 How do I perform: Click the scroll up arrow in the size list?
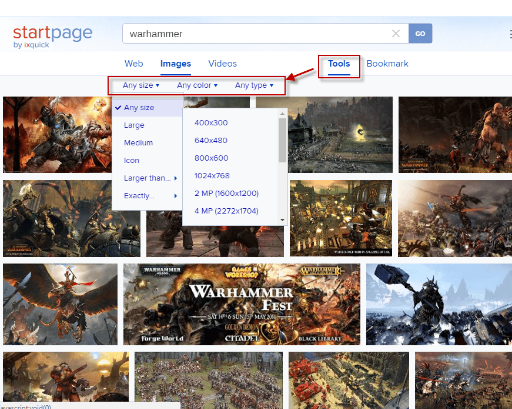point(282,114)
